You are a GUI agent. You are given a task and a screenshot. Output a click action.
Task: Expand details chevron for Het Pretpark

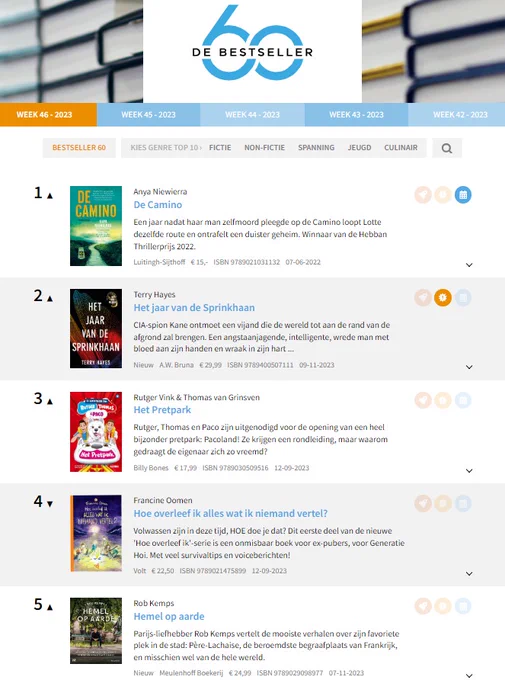[x=469, y=471]
